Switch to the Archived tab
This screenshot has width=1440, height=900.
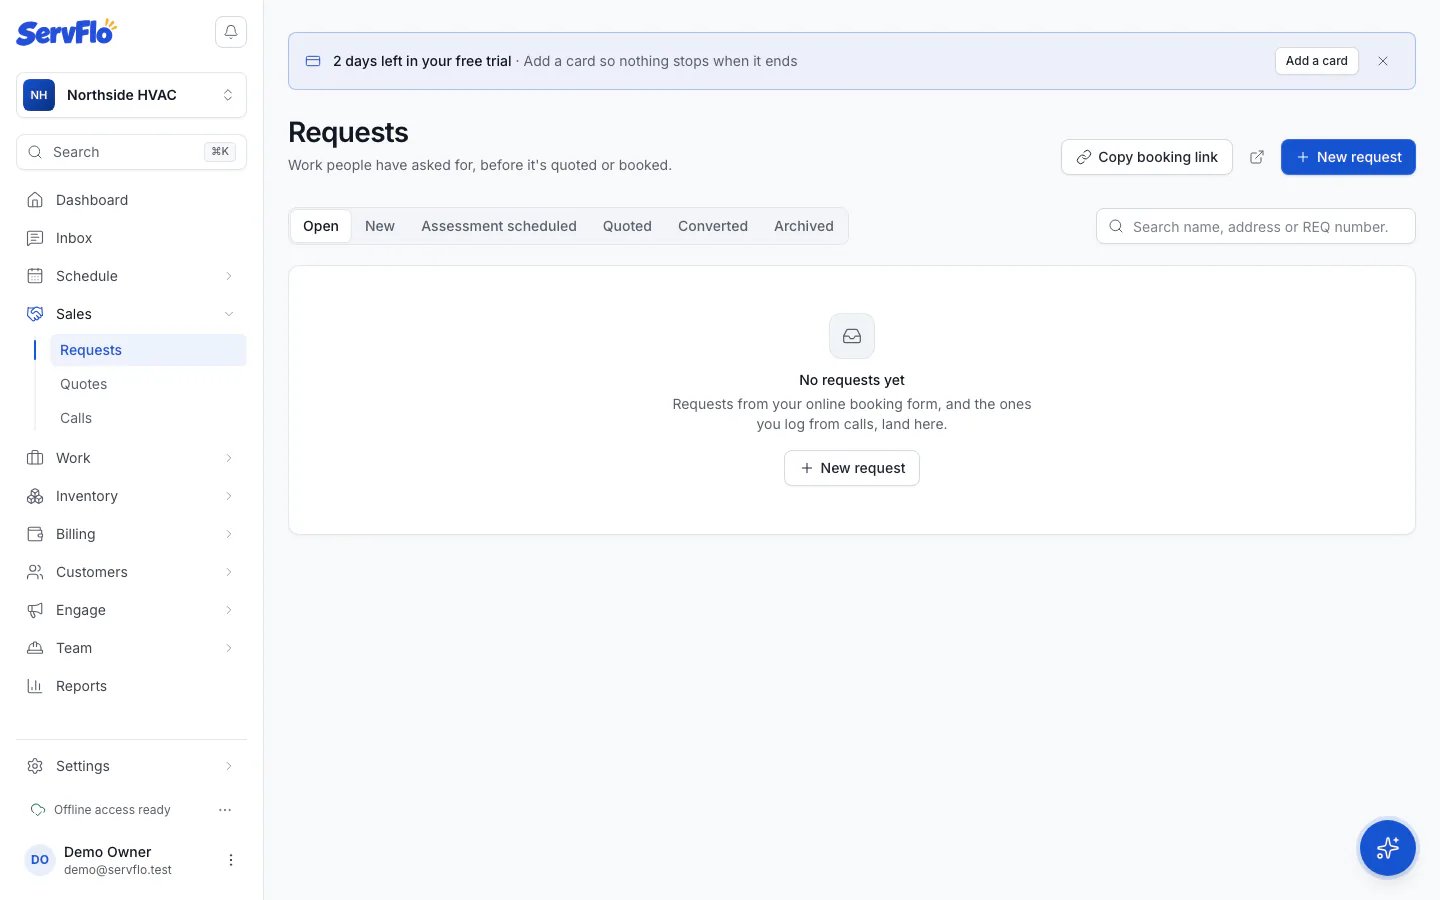click(804, 226)
